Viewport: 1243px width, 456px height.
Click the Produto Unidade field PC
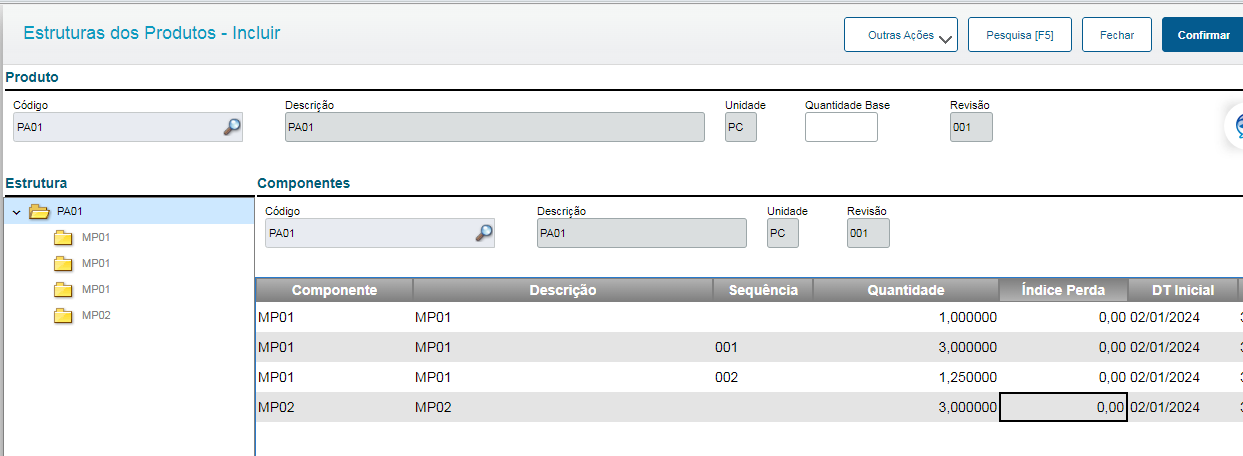click(x=741, y=127)
